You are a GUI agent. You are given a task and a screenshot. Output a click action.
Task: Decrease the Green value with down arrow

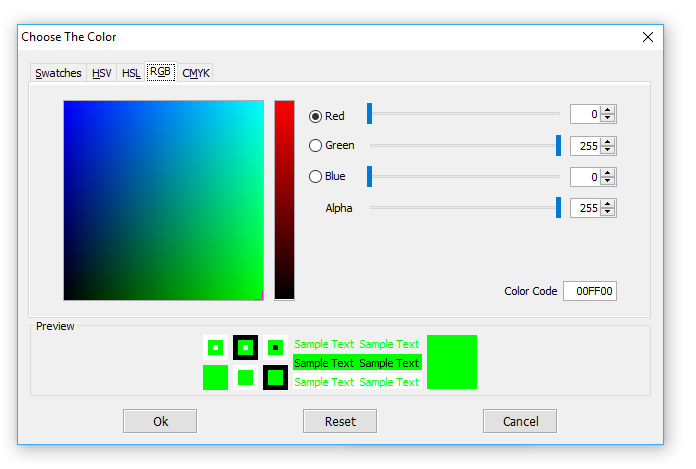click(608, 150)
